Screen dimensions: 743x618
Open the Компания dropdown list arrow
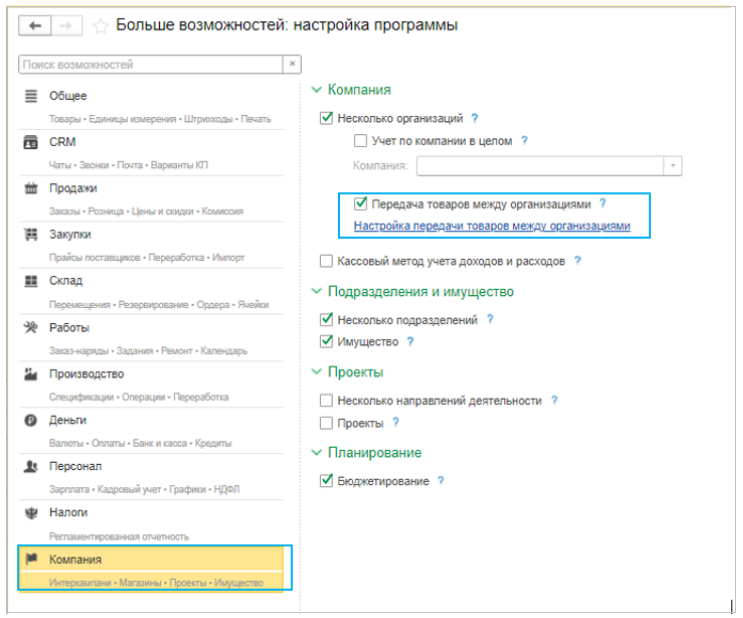pos(674,166)
